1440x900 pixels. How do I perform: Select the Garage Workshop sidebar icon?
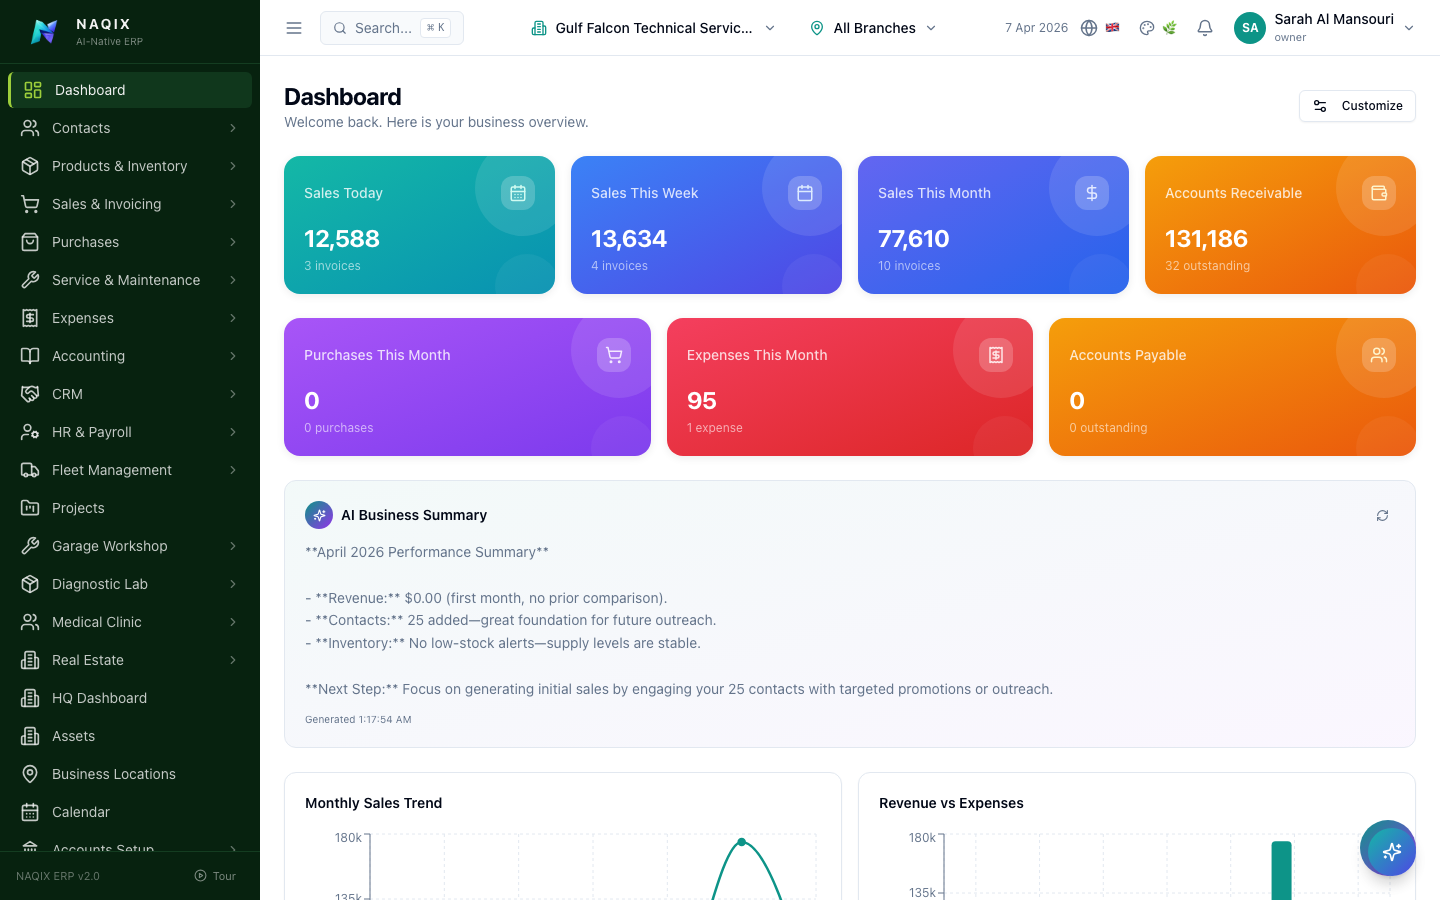pyautogui.click(x=30, y=546)
